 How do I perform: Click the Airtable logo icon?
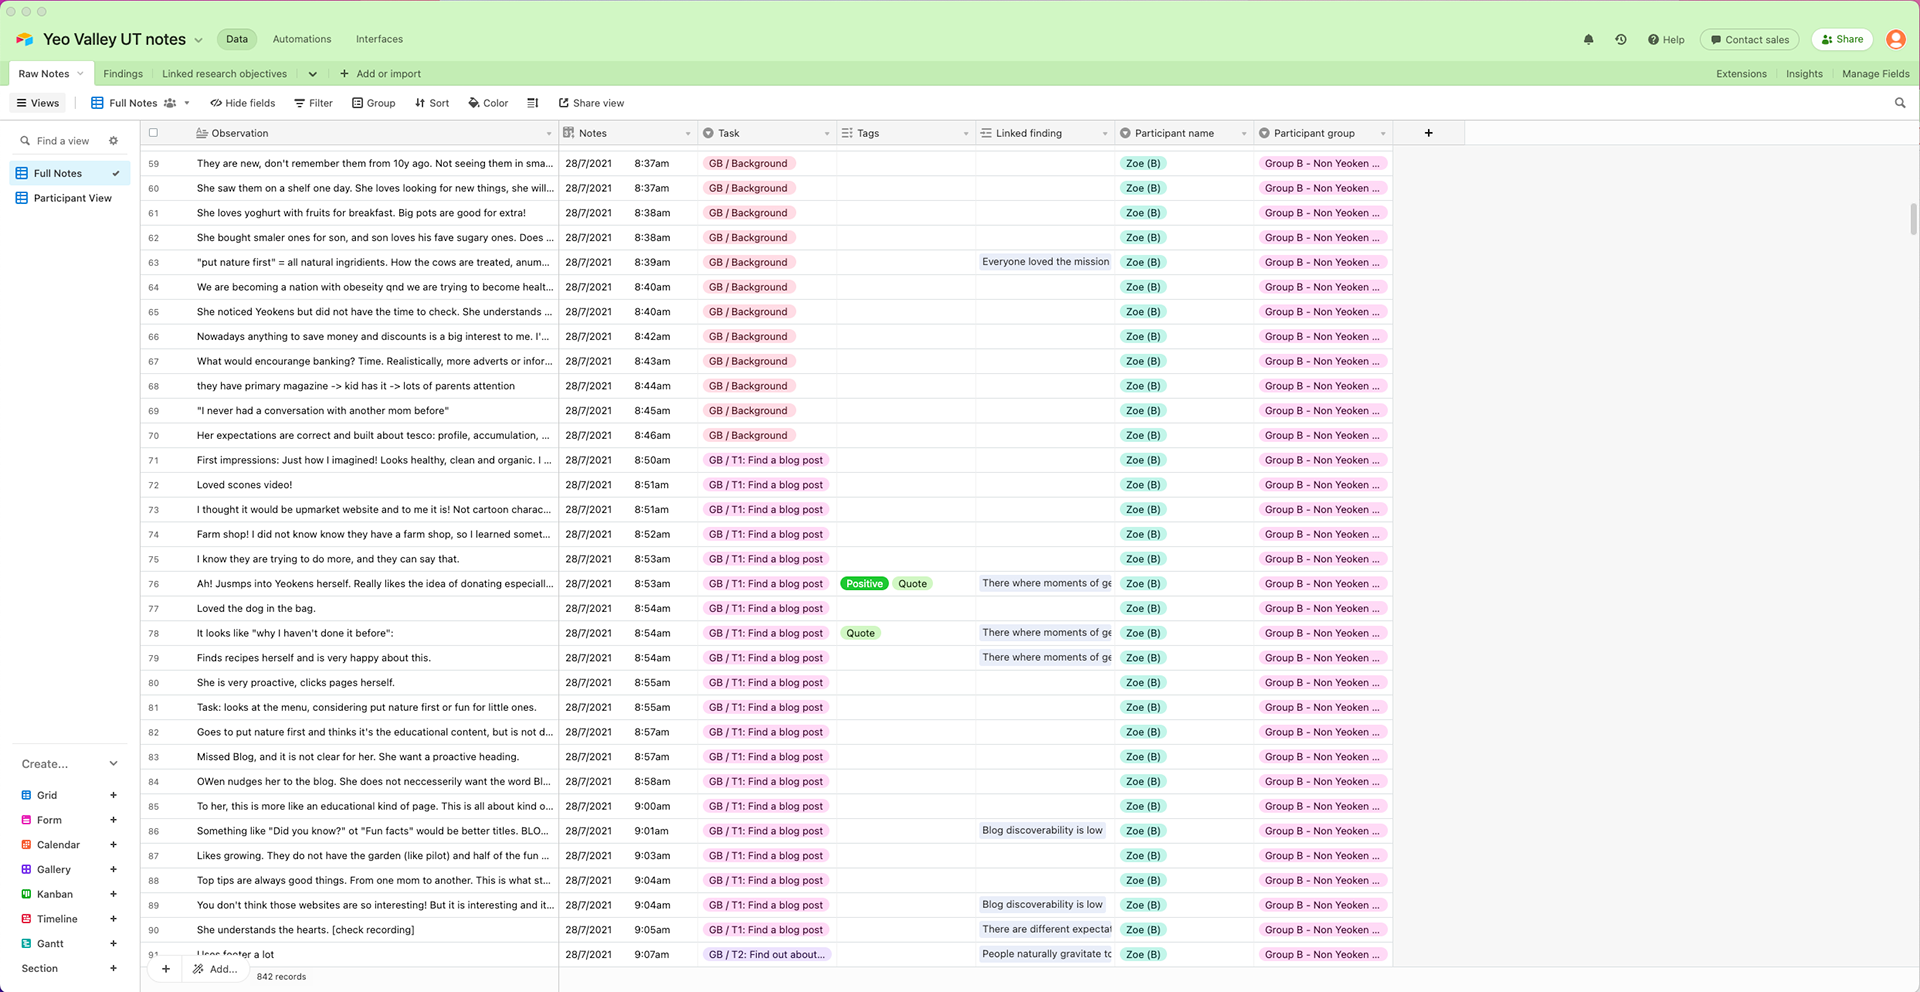coord(25,40)
